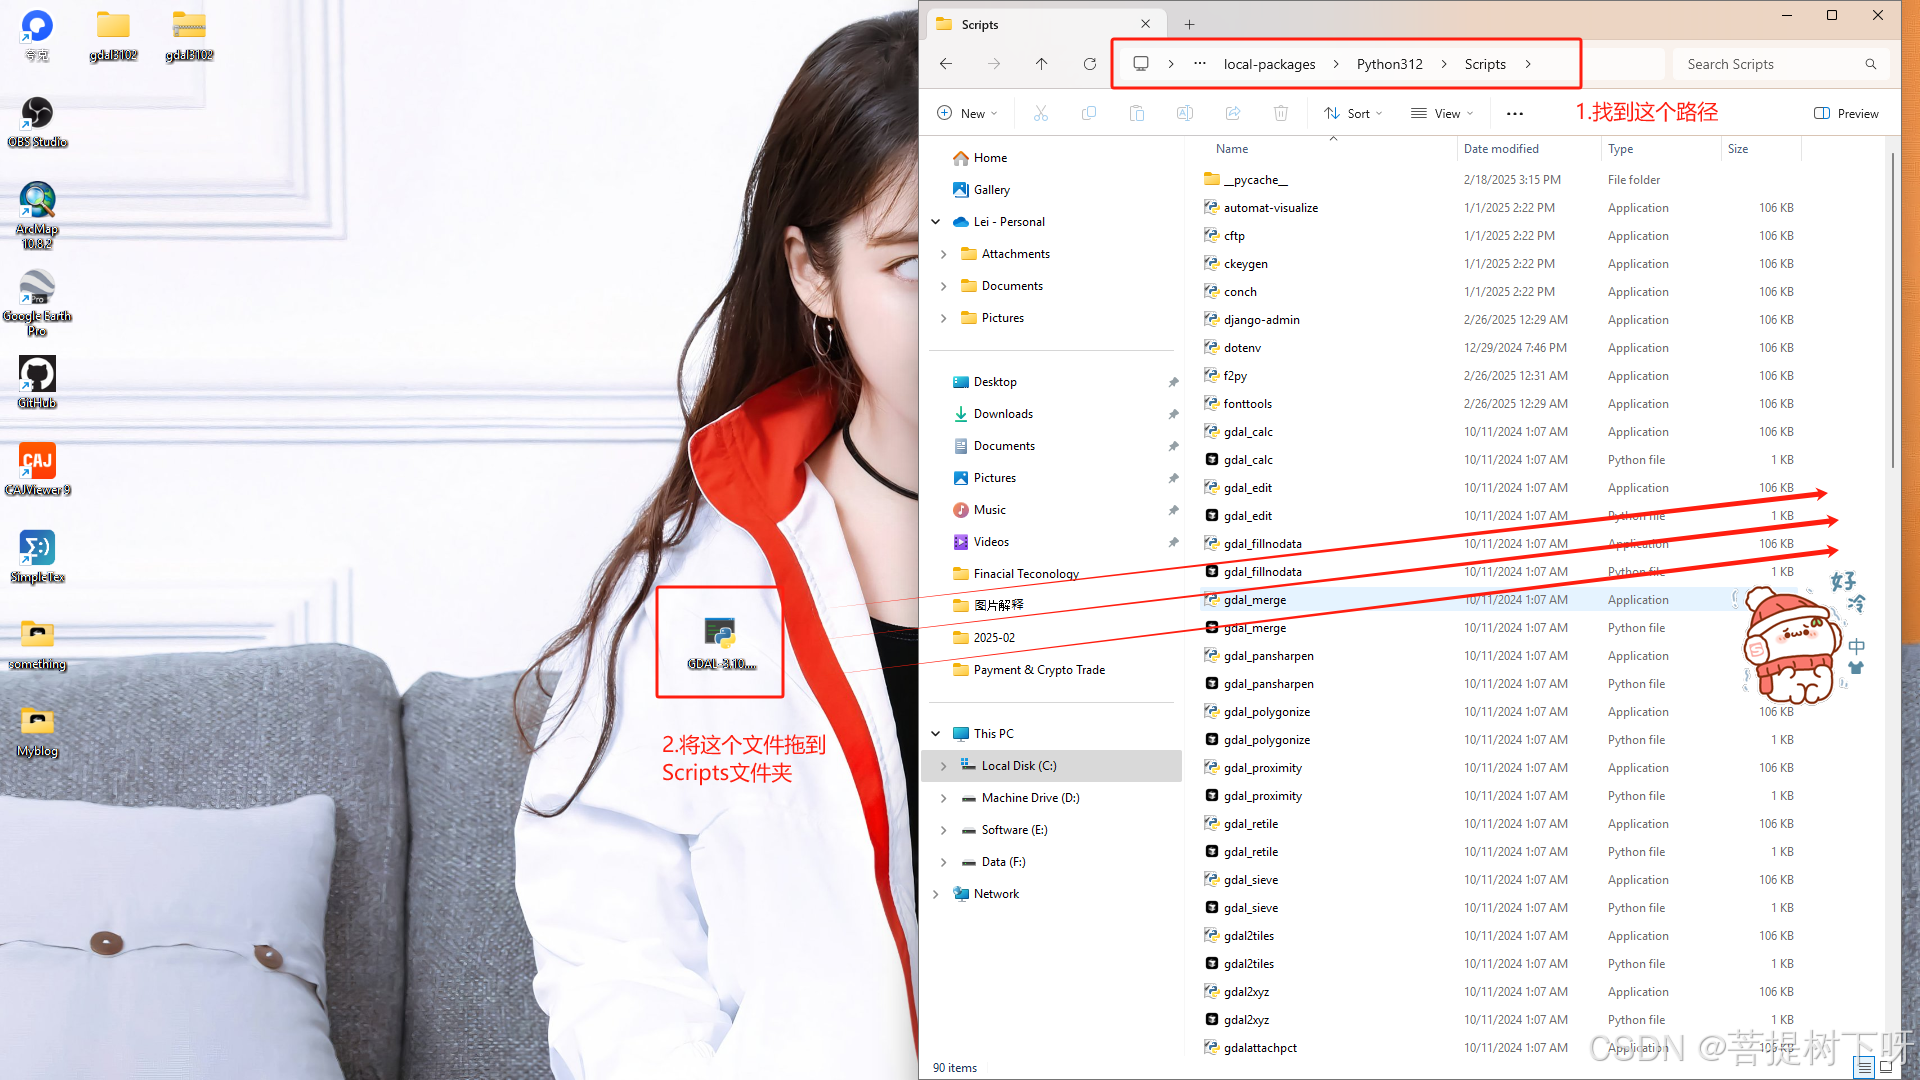Viewport: 1920px width, 1080px height.
Task: Click the Rename icon in the toolbar
Action: [x=1185, y=113]
